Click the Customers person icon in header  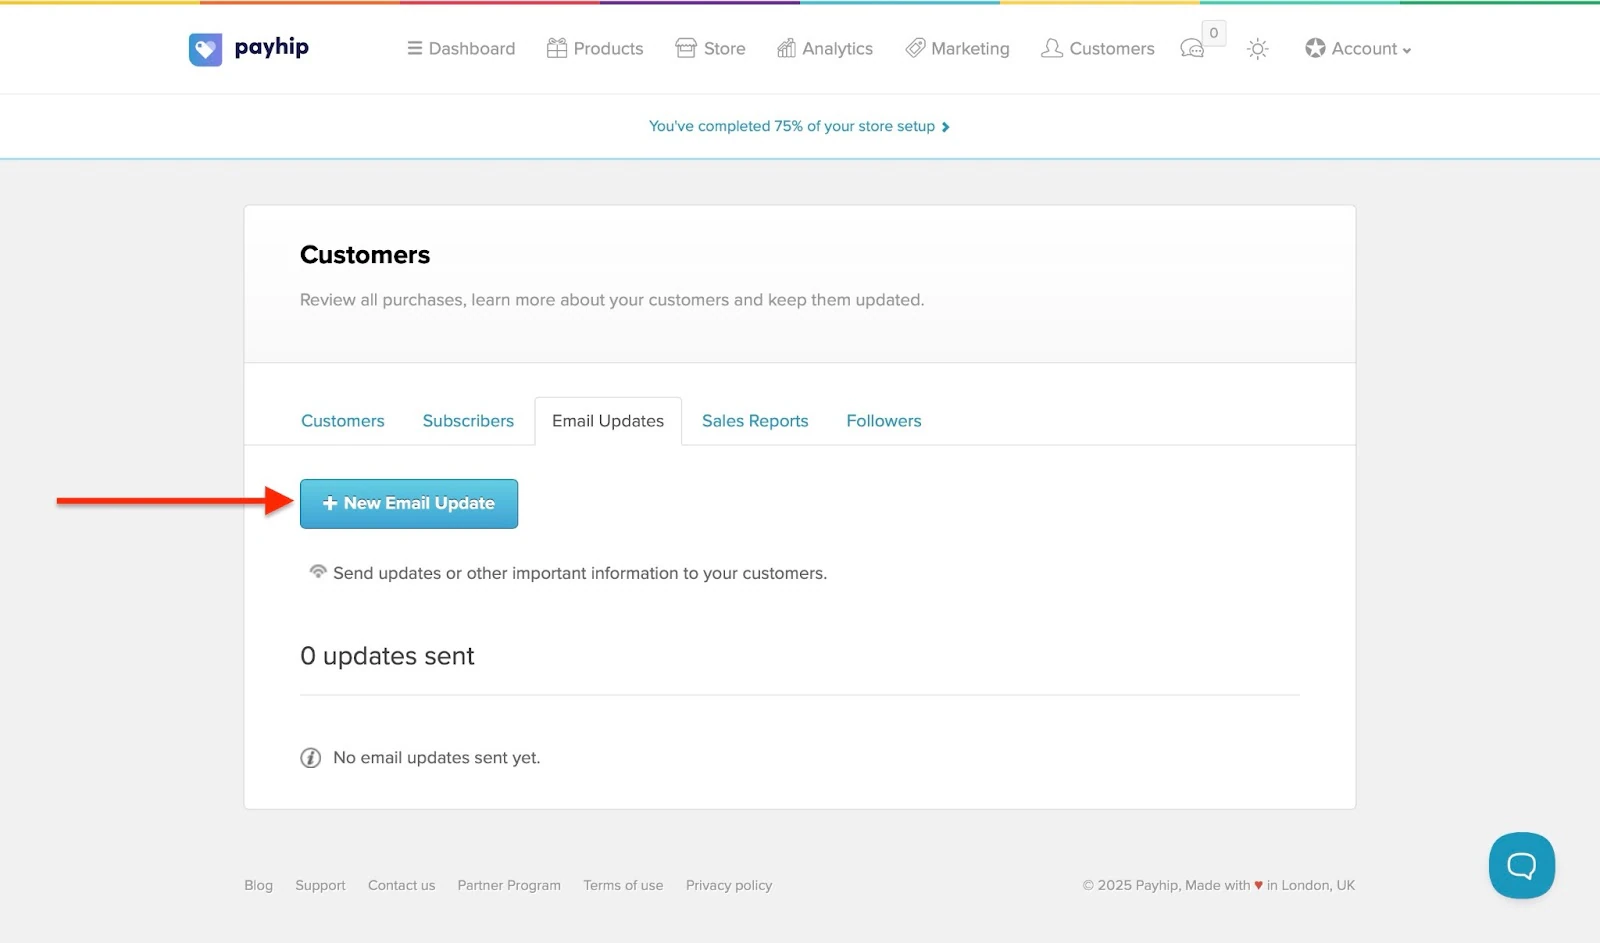(x=1051, y=48)
